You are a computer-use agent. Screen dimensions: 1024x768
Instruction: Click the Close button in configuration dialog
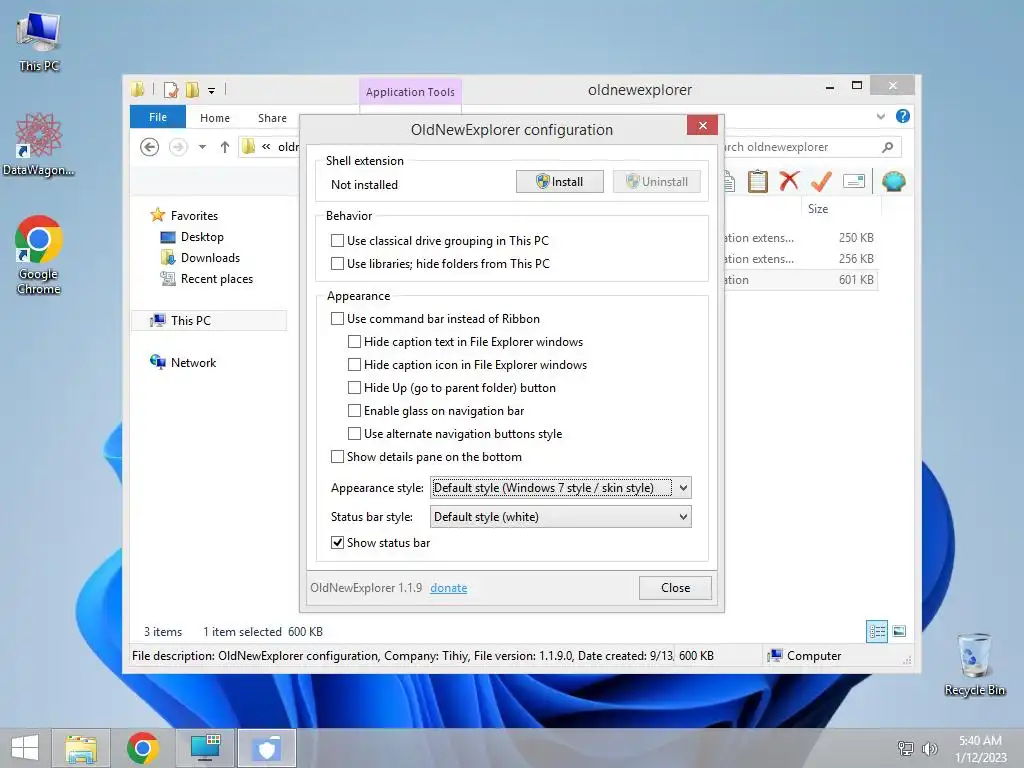pyautogui.click(x=675, y=588)
